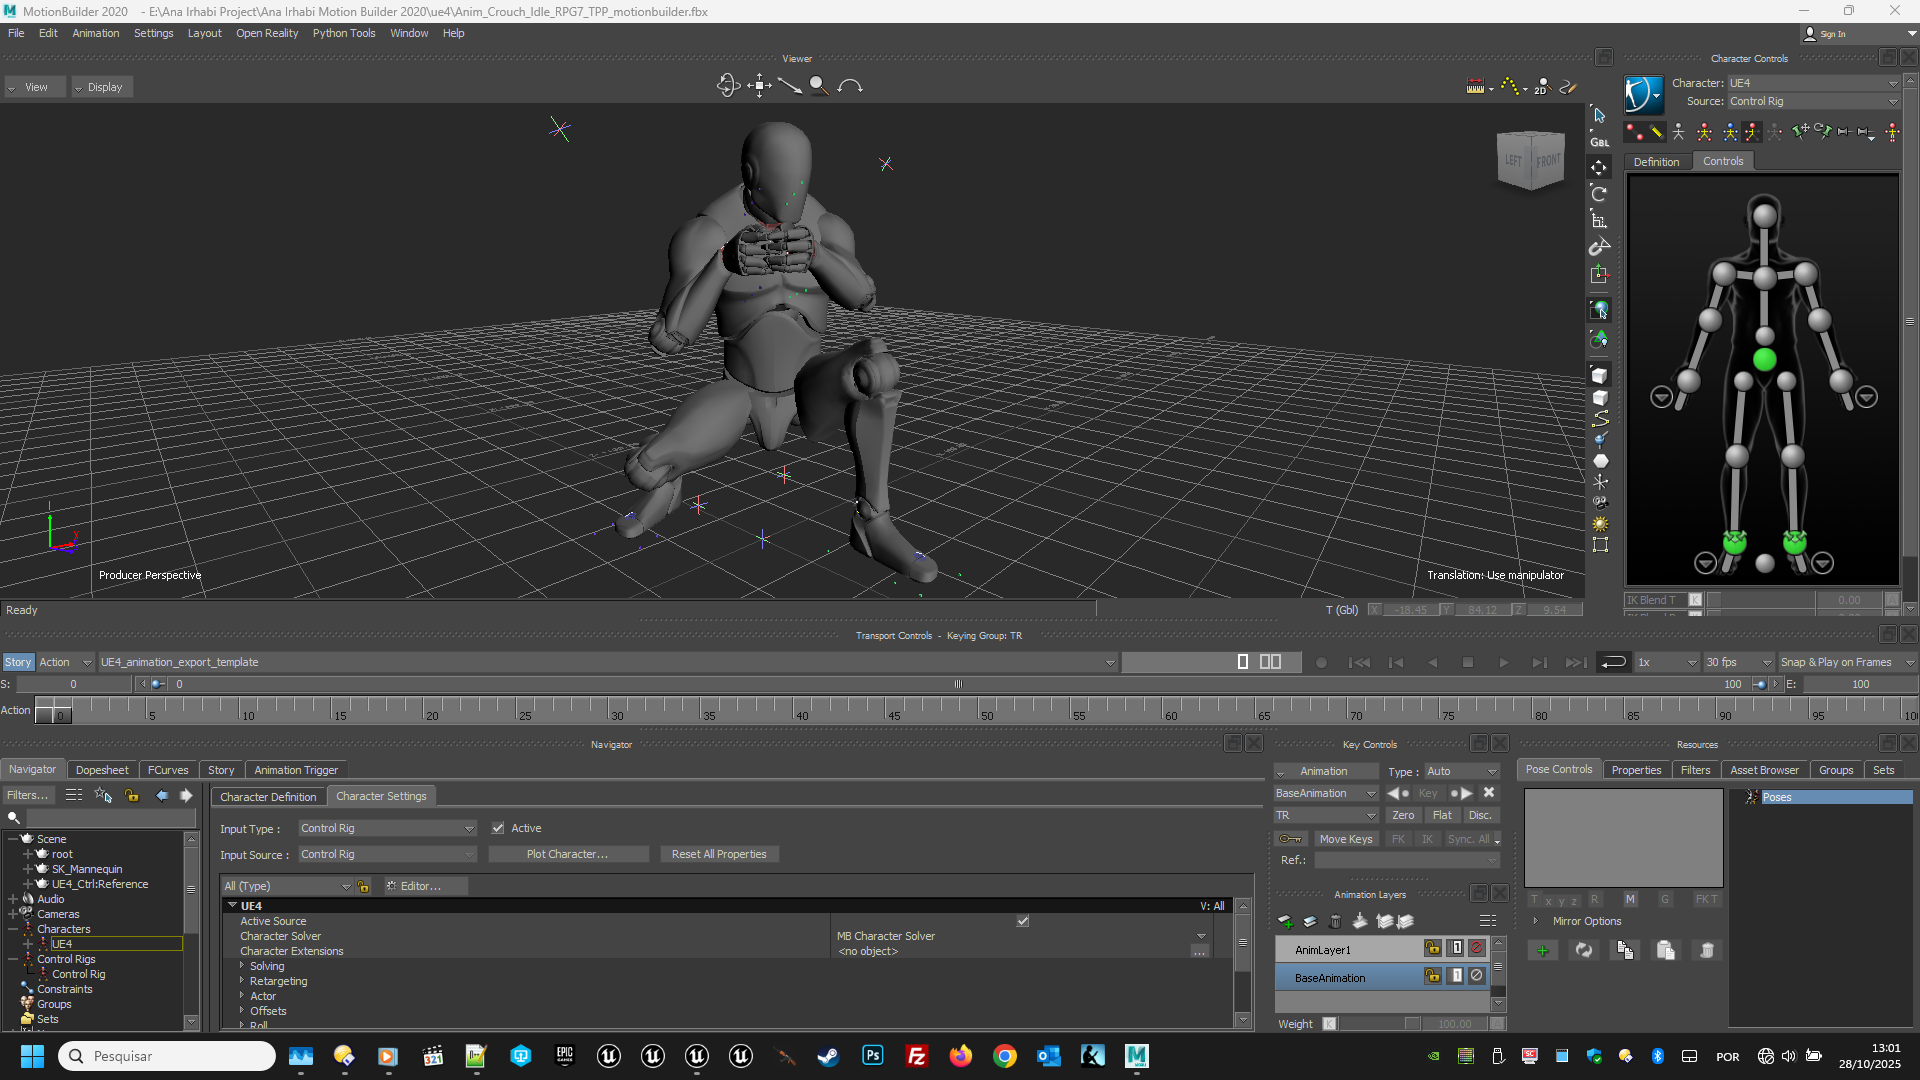This screenshot has width=1920, height=1080.
Task: Click the create pose plus icon
Action: point(1542,951)
